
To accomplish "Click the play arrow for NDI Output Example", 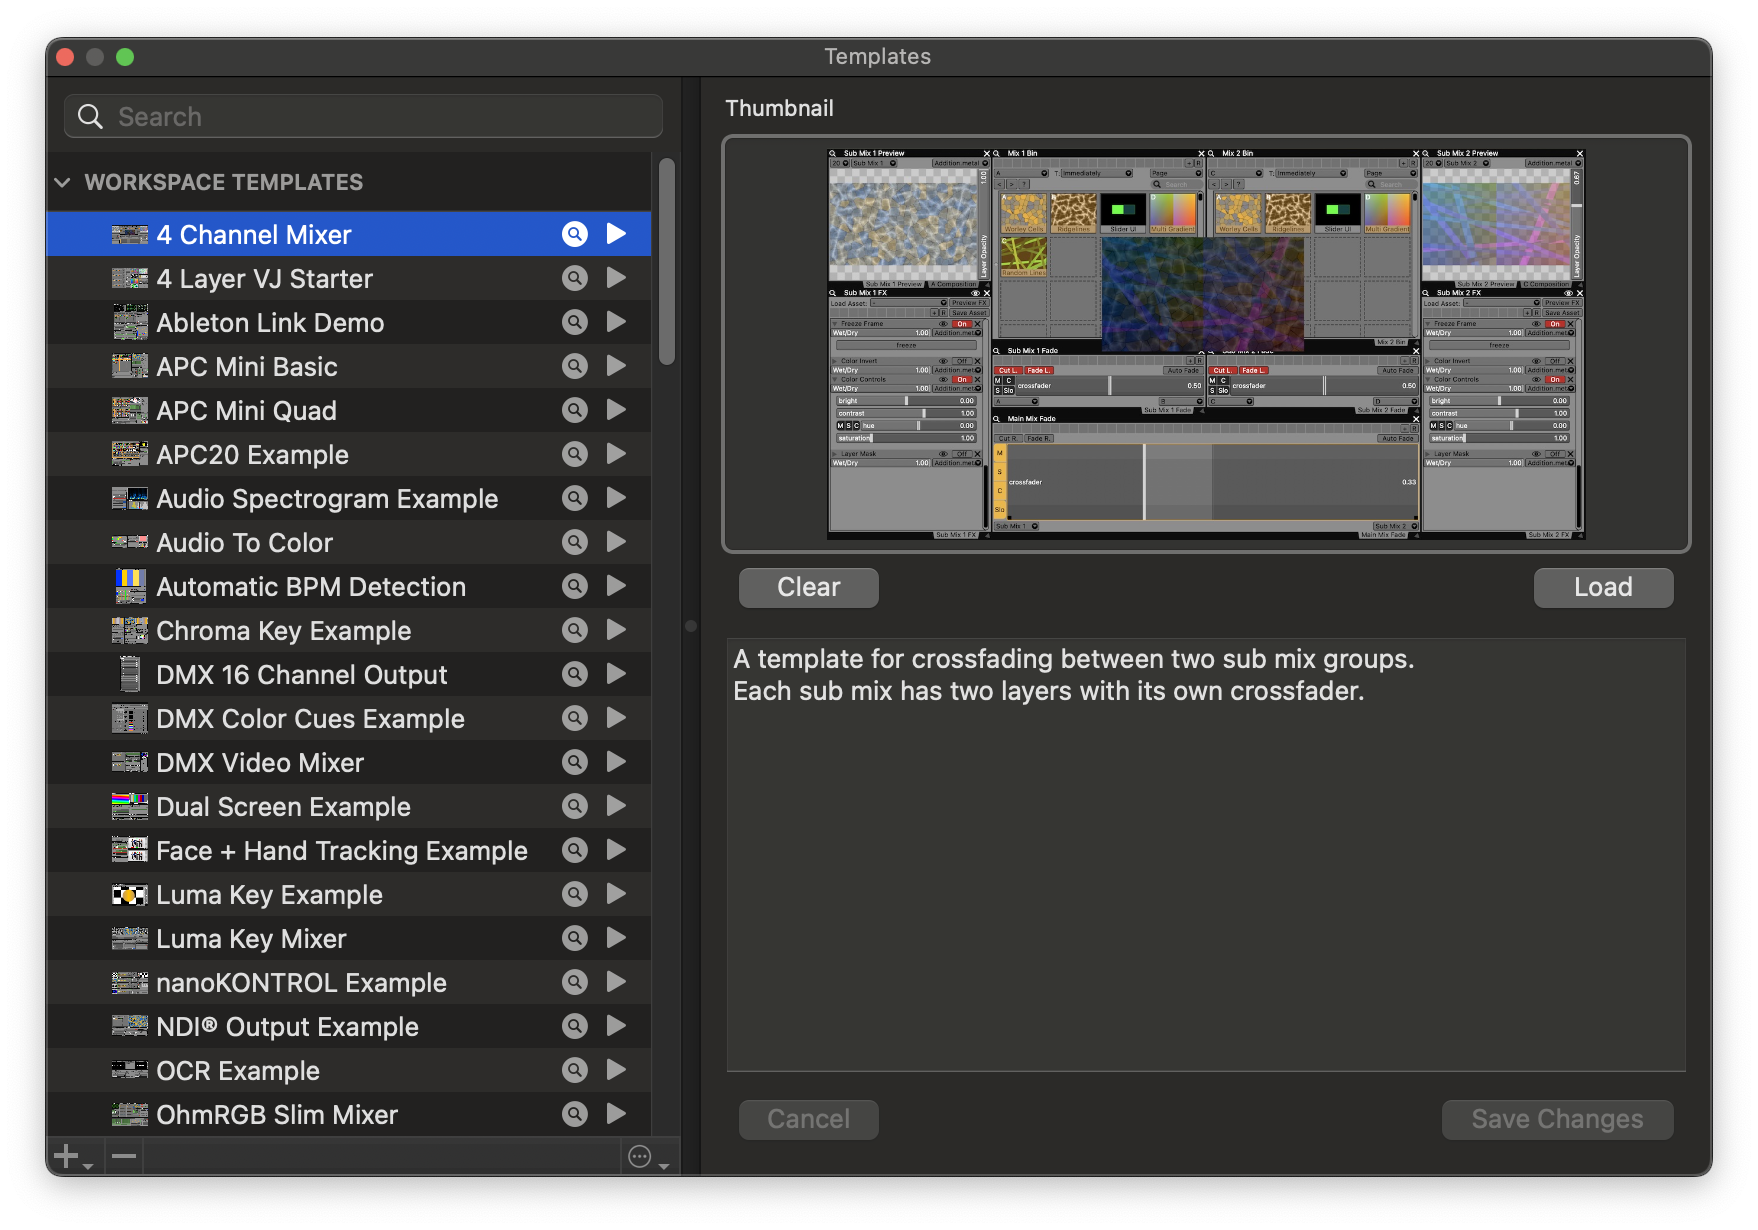I will pos(616,1026).
